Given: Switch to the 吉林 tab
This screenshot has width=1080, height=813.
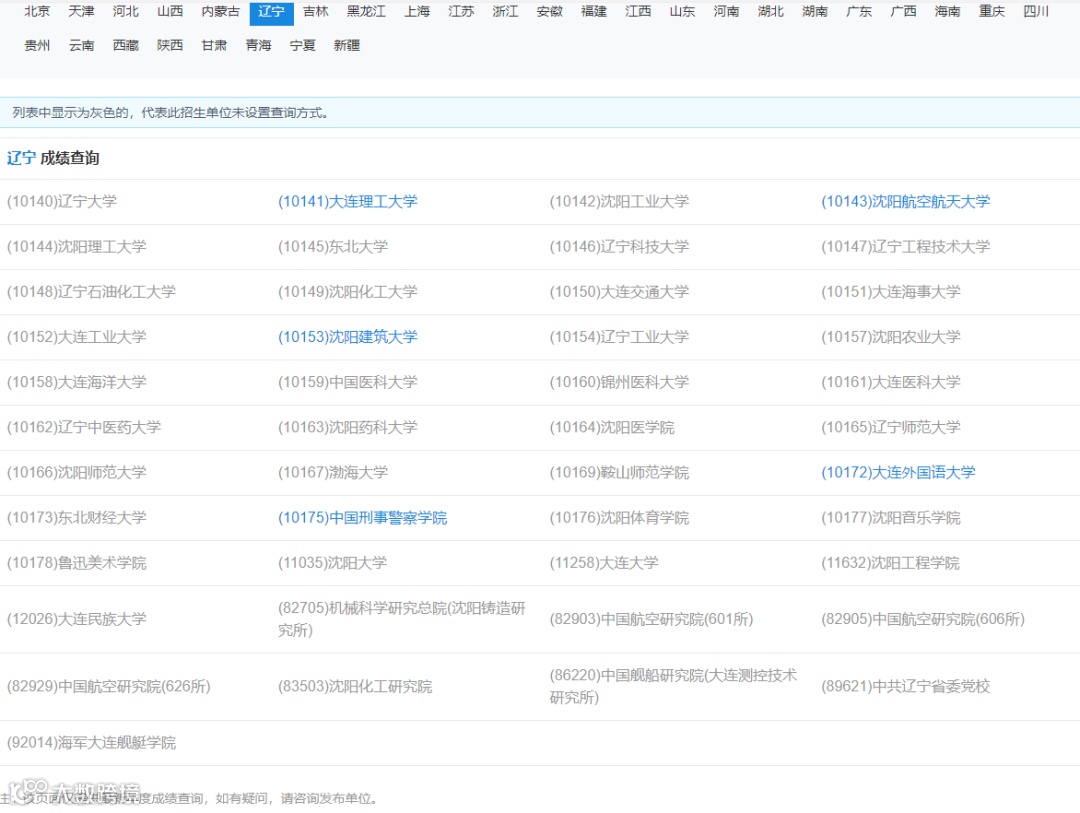Looking at the screenshot, I should pyautogui.click(x=315, y=12).
